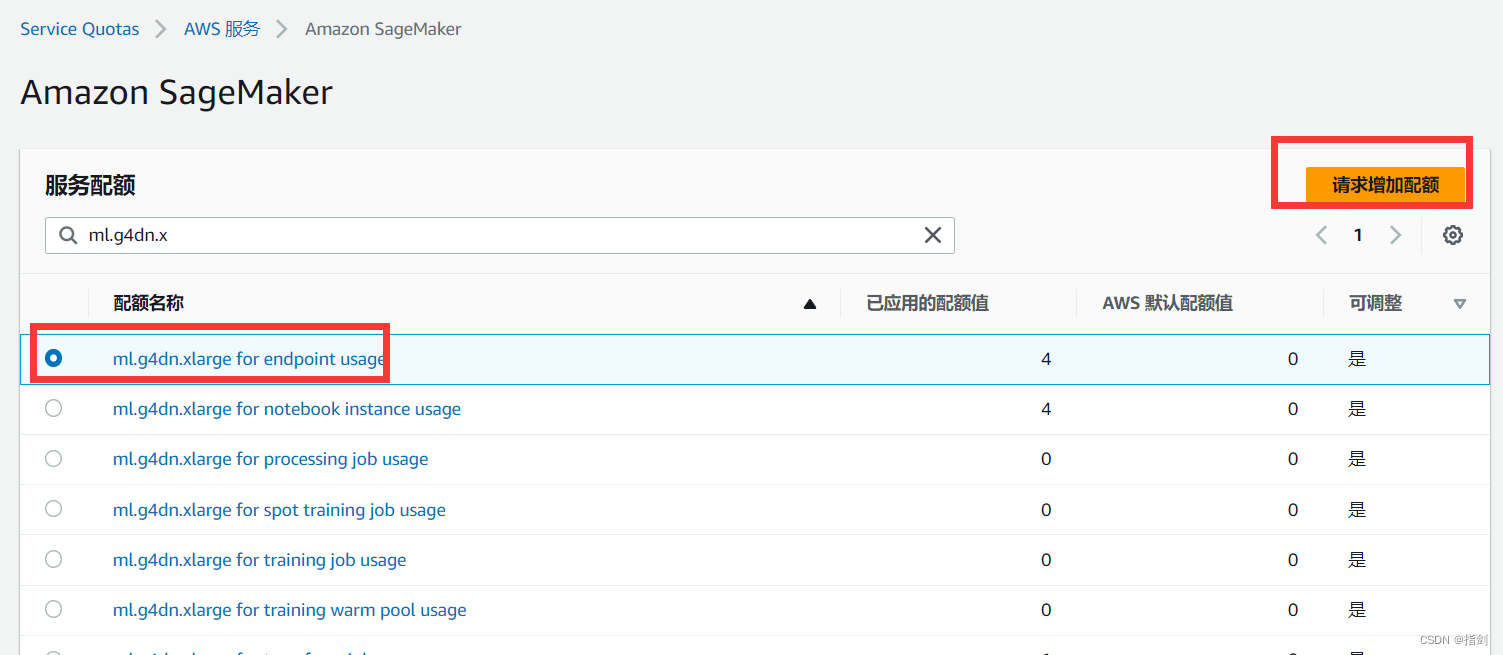Click the 请求增加配额 button
The width and height of the screenshot is (1503, 655).
coord(1385,185)
